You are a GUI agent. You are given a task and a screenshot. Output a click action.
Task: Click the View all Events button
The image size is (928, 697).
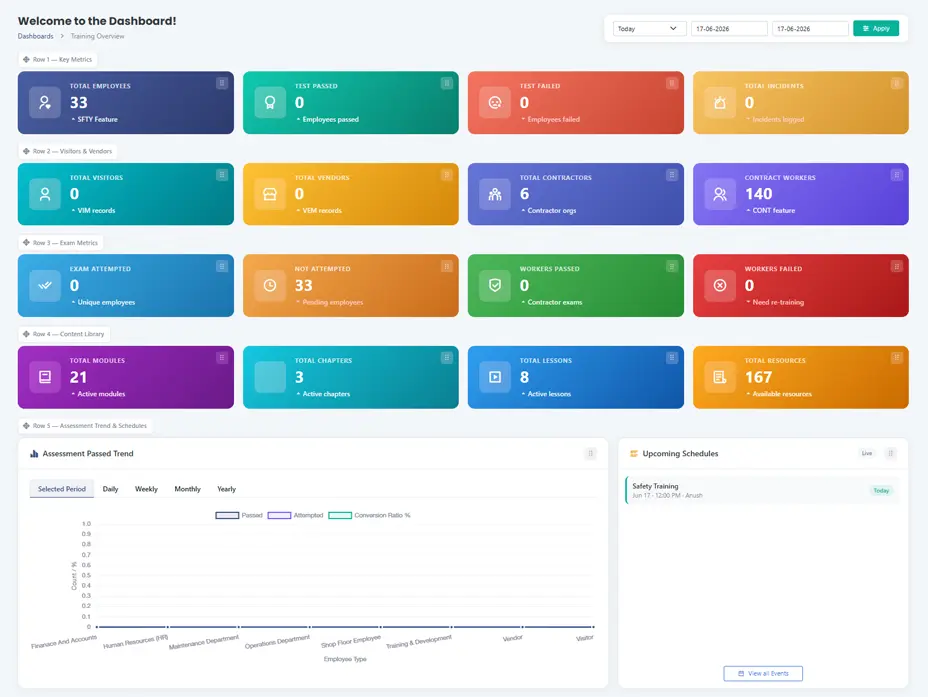(763, 674)
